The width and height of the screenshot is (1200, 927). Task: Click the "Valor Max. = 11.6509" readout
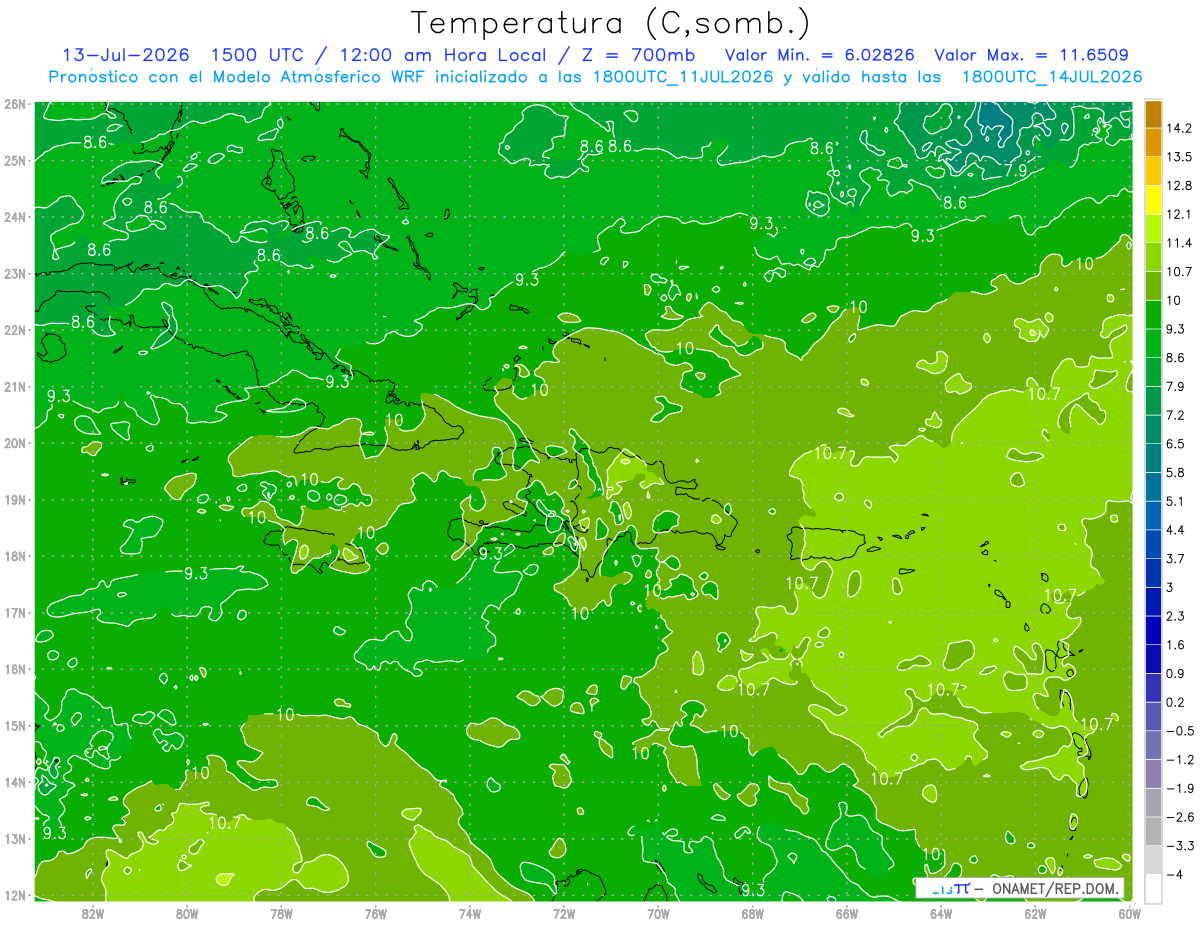[1032, 55]
